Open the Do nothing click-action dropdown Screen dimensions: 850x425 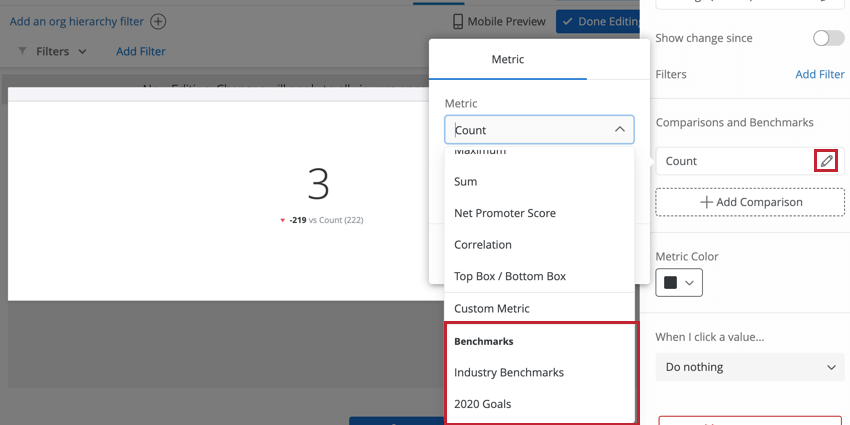pos(750,367)
